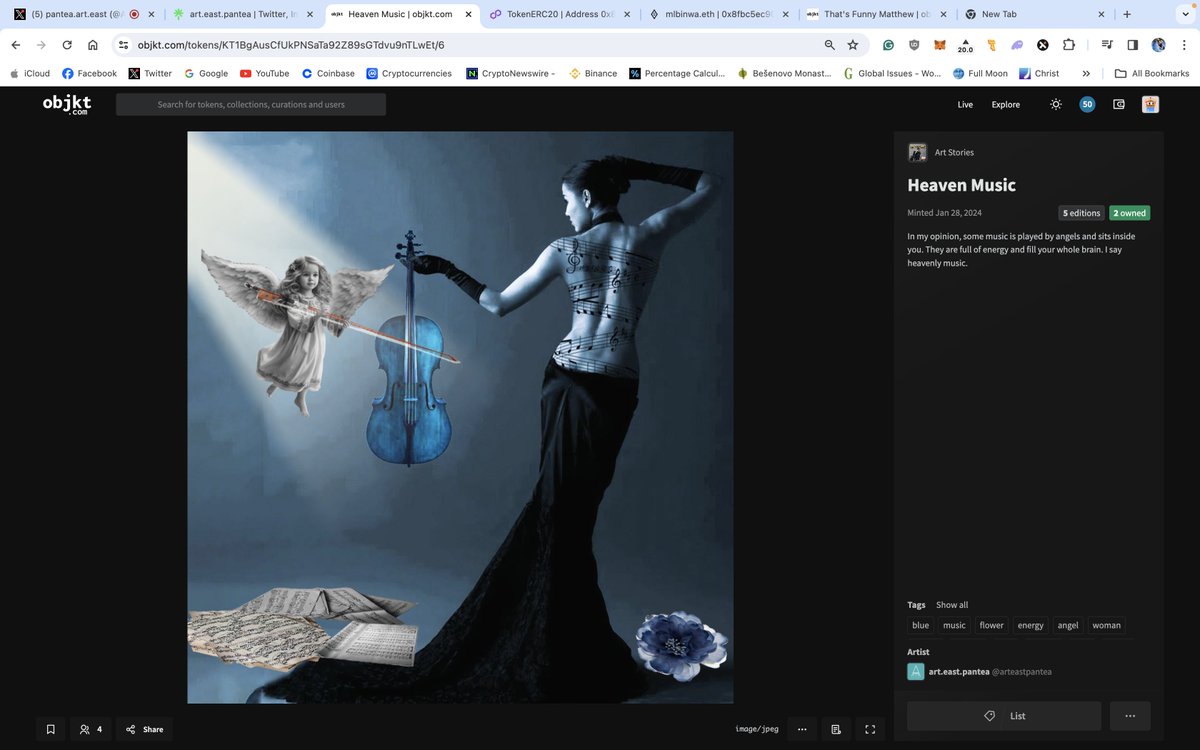Show more bookmarks with double chevron
1200x750 pixels.
(x=1086, y=73)
